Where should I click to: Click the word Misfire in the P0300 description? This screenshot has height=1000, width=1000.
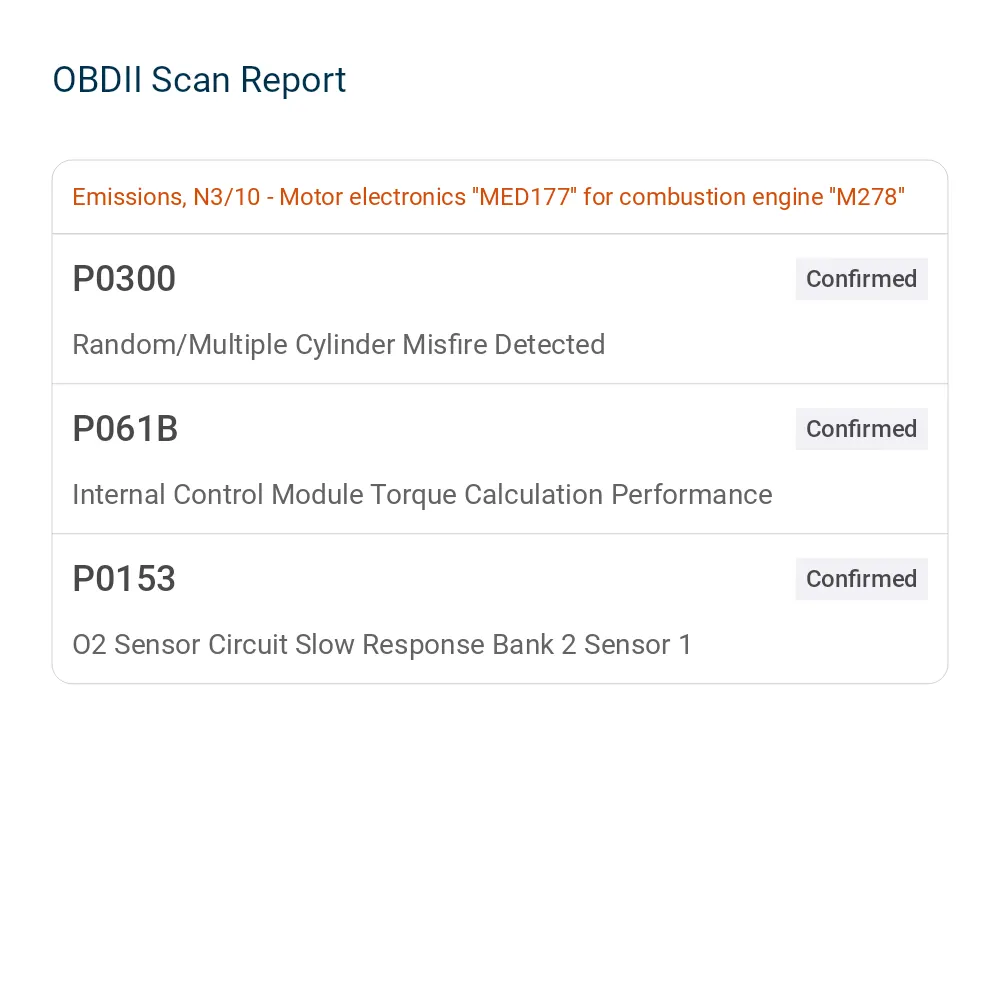[x=445, y=345]
